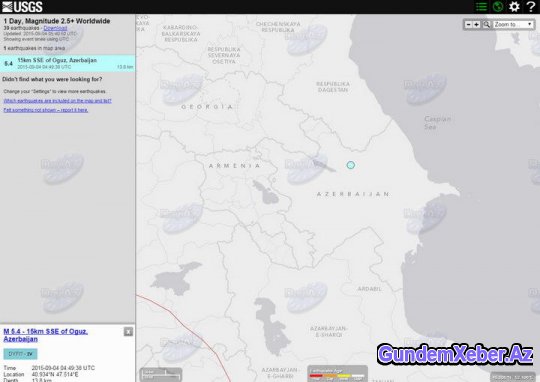Click 'Didn't find what you were looking for?' text
The height and width of the screenshot is (382, 540).
(52, 79)
